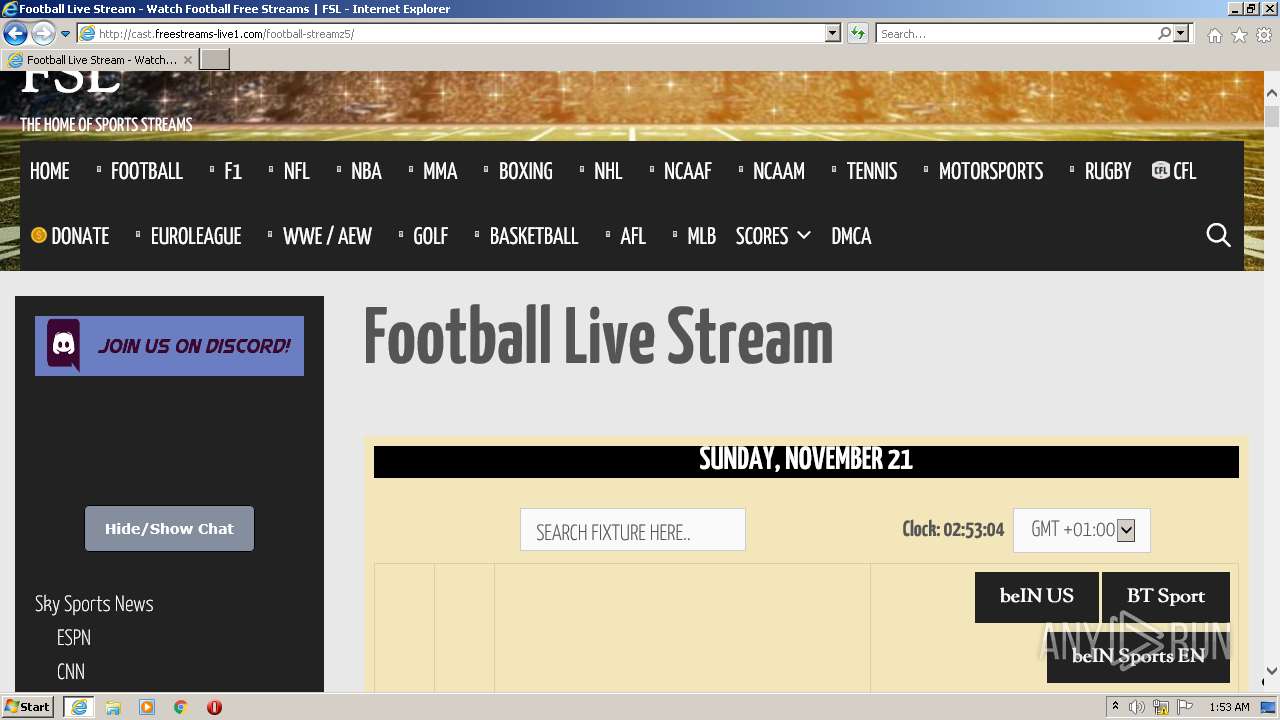Open the MMA menu item

[440, 171]
